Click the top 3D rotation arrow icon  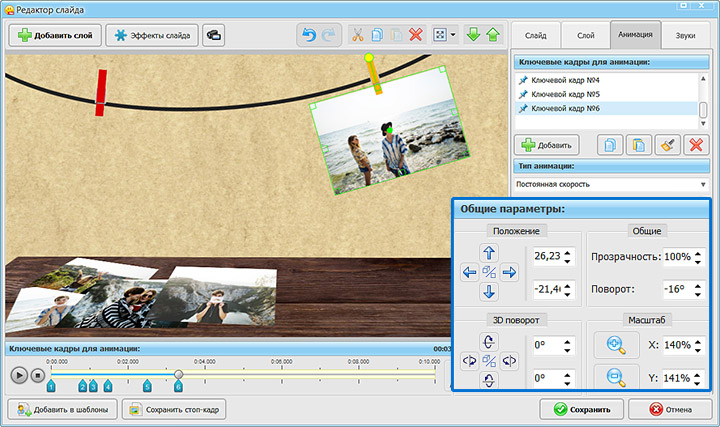[x=489, y=342]
